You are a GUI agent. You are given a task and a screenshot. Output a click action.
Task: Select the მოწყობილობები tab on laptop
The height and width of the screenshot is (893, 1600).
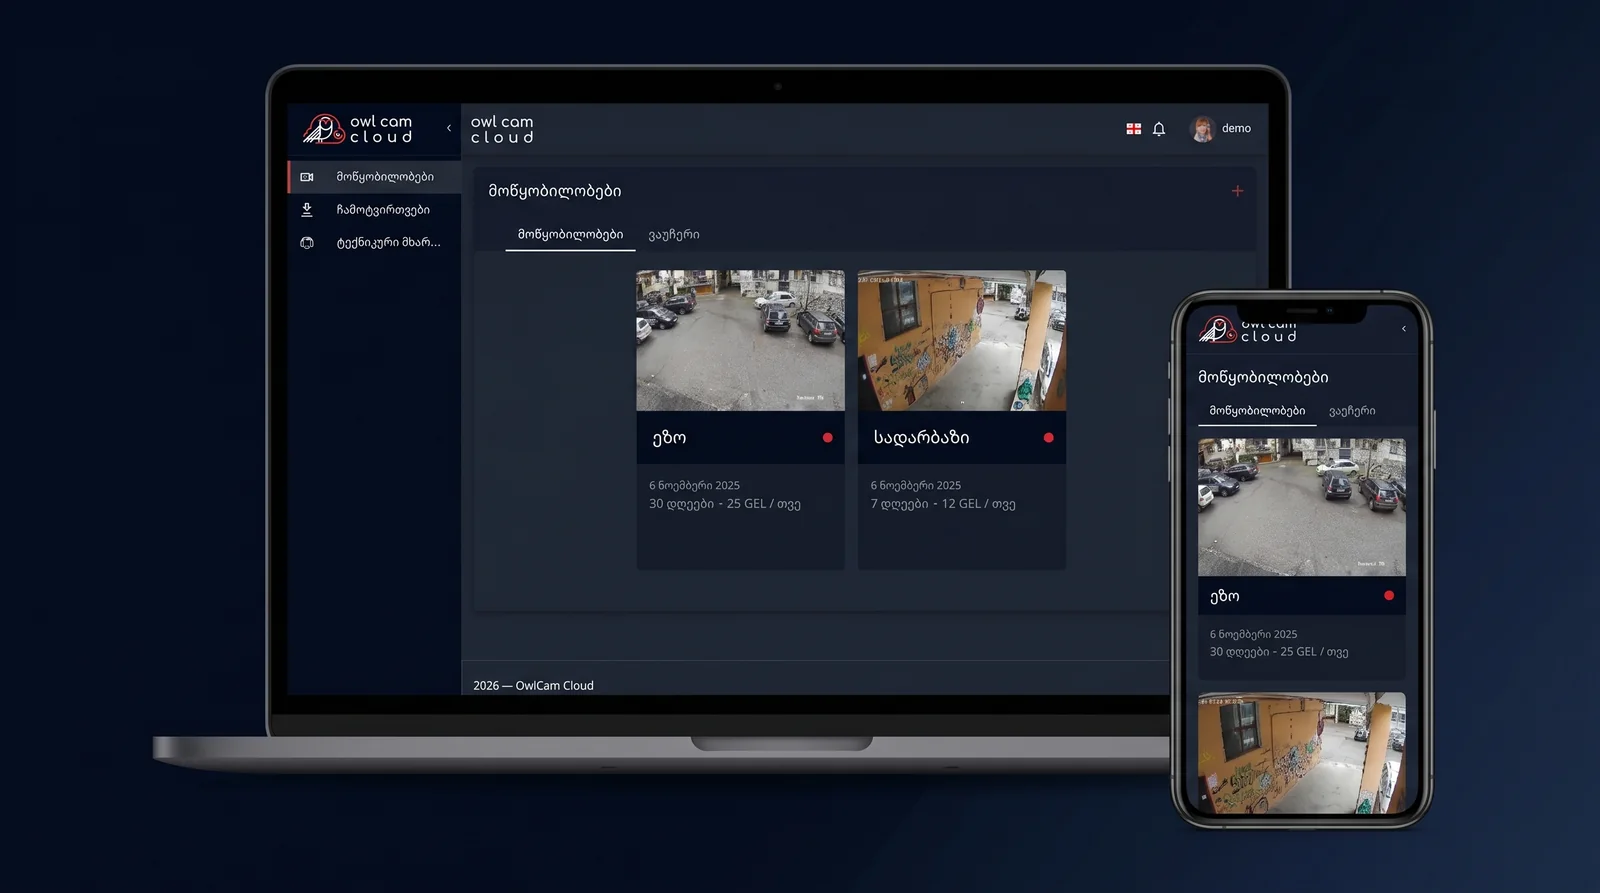pos(570,234)
